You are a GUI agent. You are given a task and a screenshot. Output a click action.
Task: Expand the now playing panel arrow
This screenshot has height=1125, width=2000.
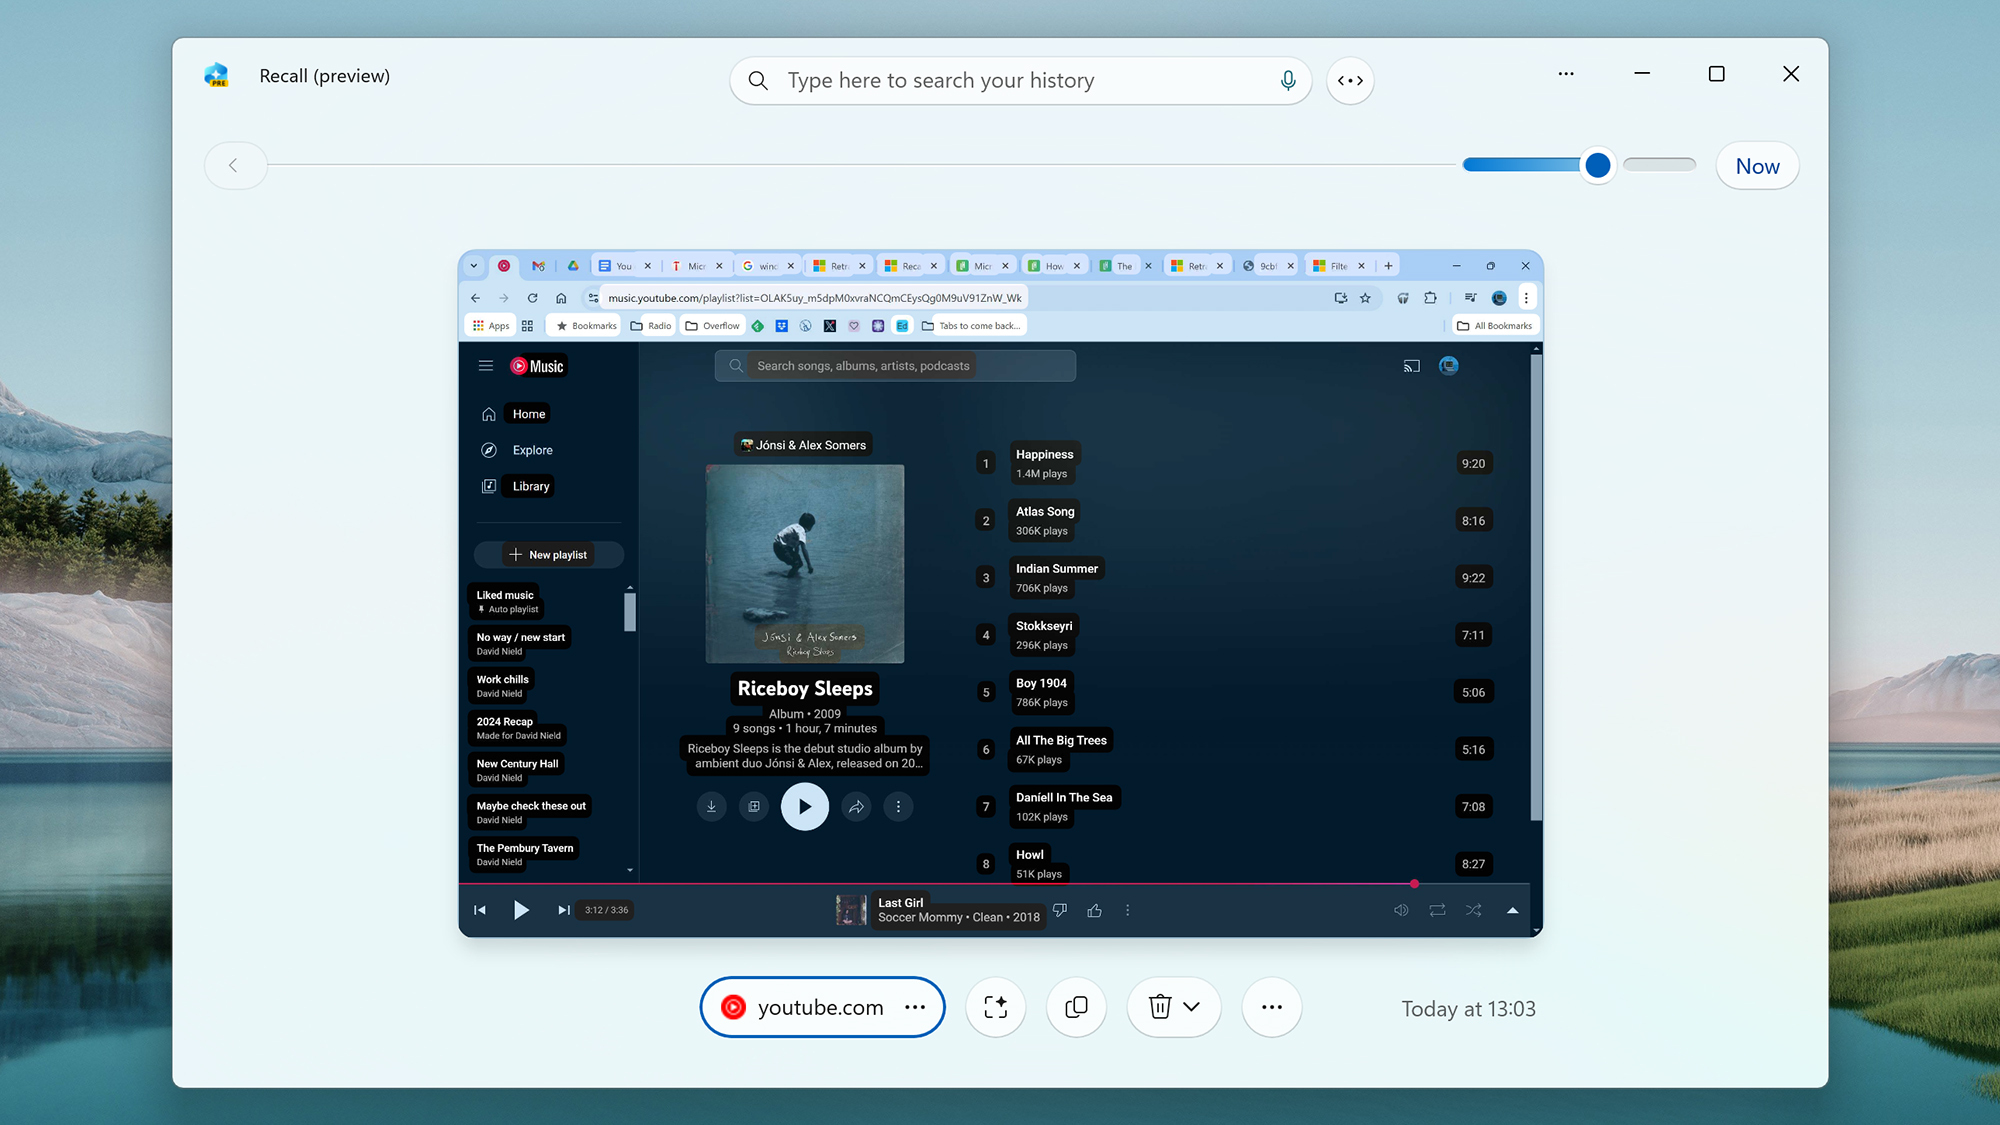pyautogui.click(x=1512, y=910)
